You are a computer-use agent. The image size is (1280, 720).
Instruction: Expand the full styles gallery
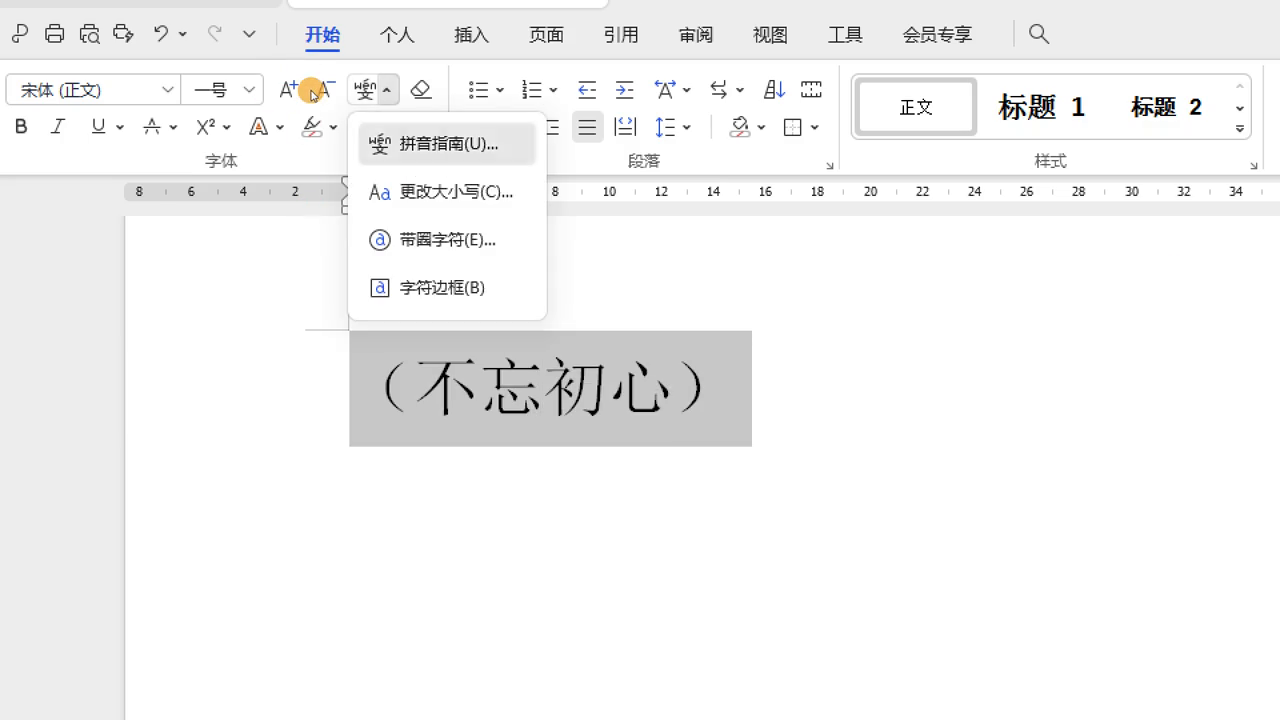pyautogui.click(x=1240, y=129)
